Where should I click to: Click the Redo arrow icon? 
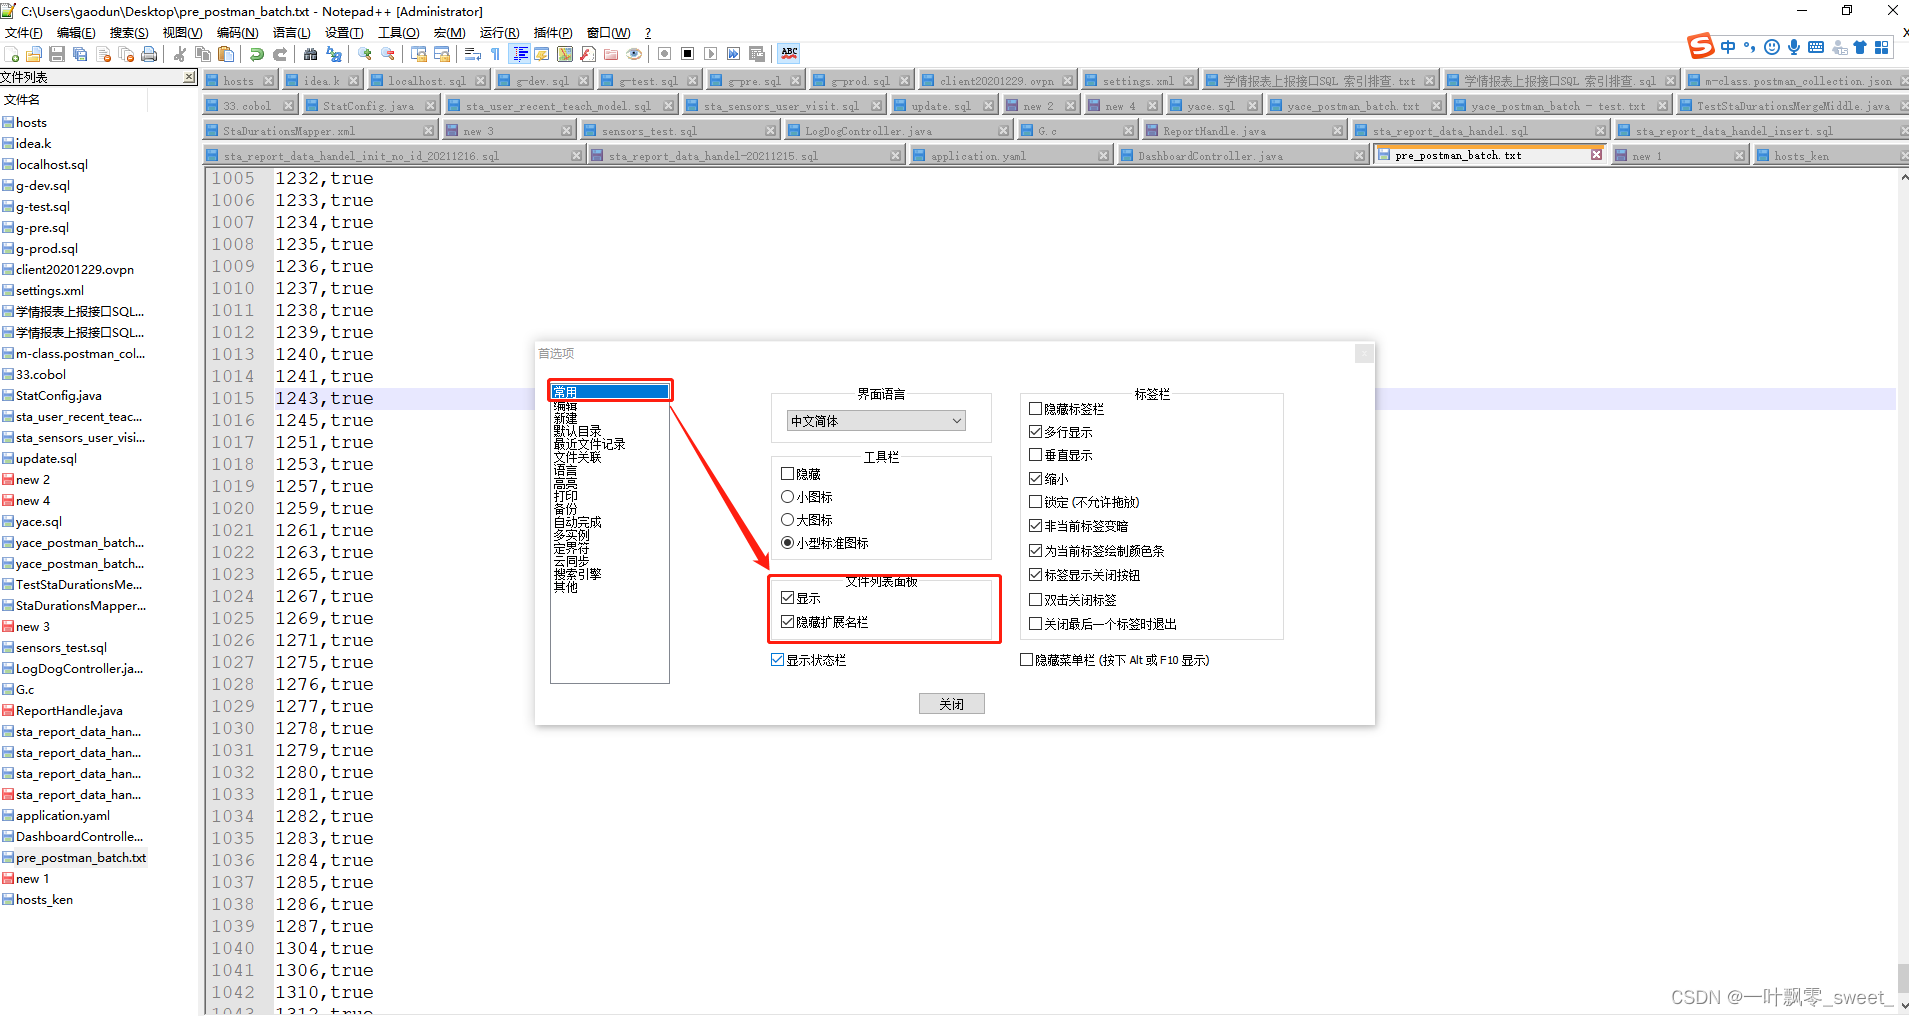280,54
